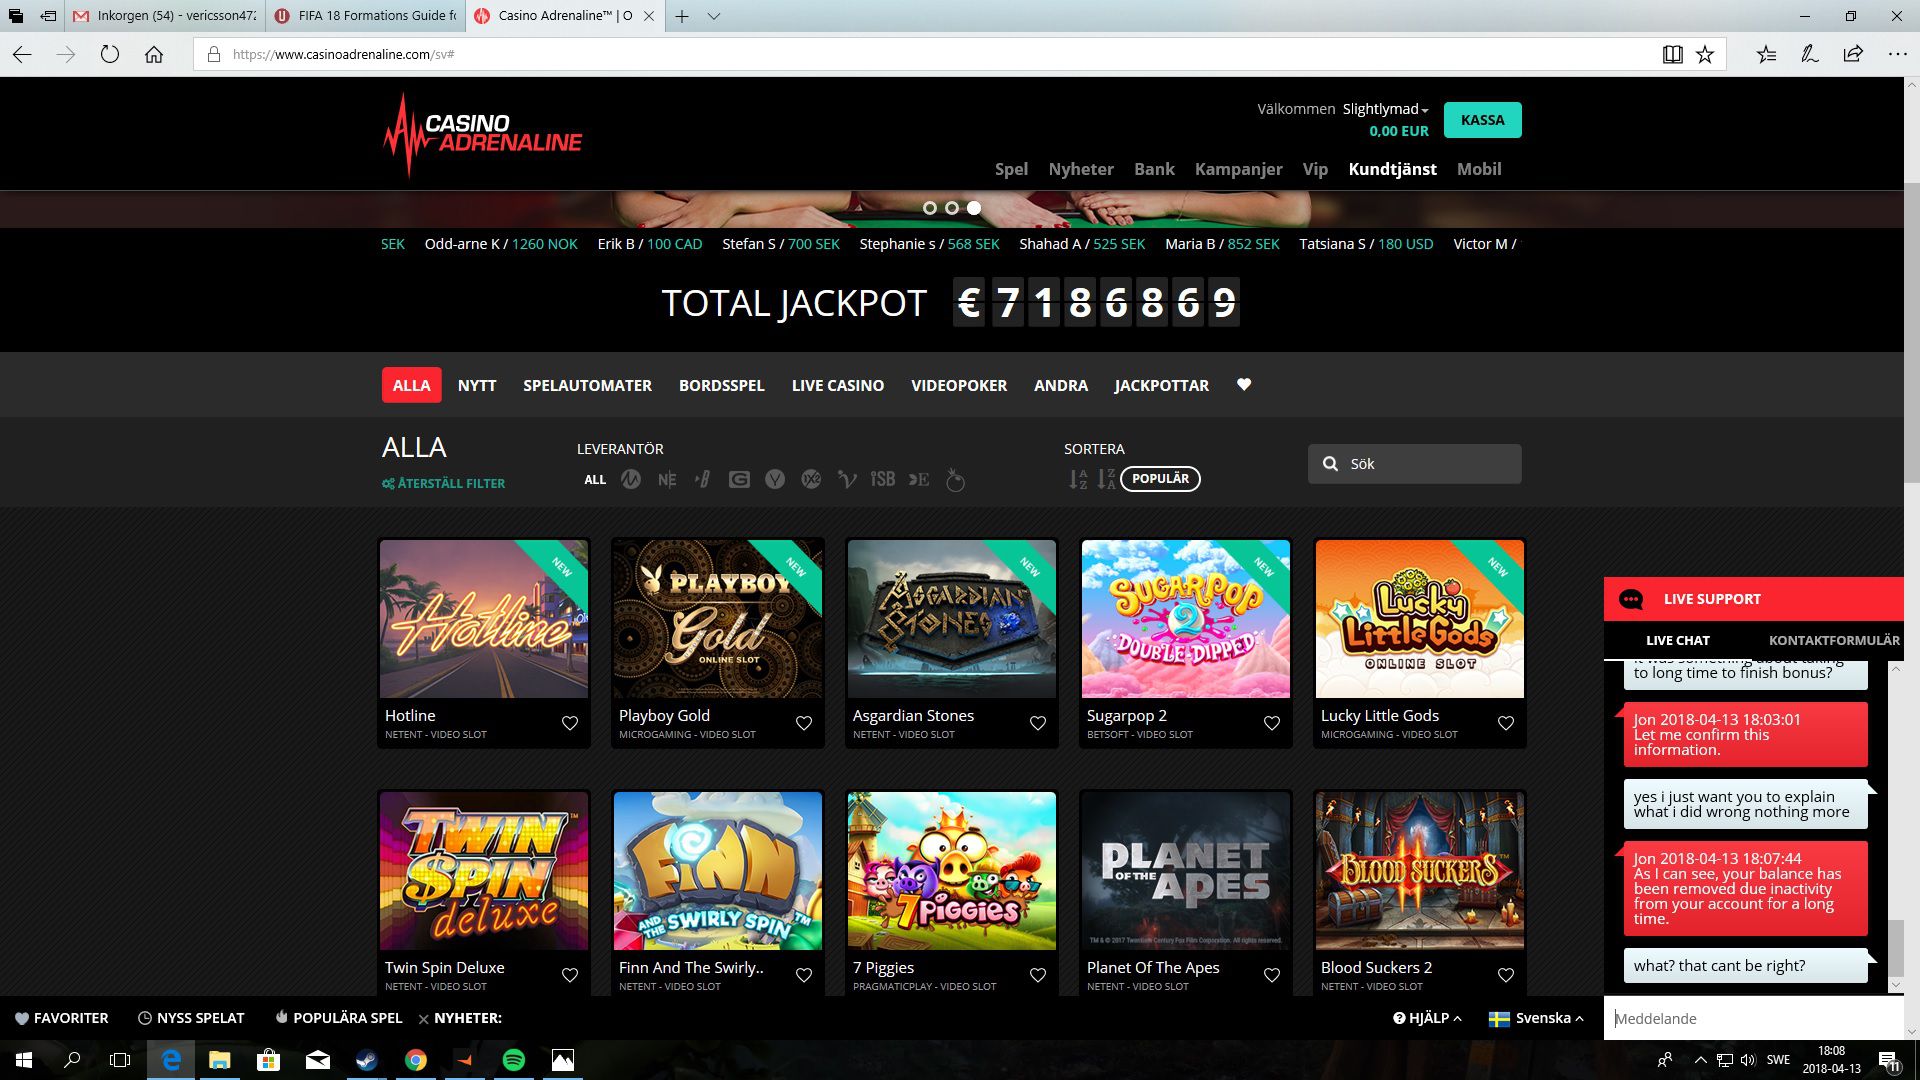Screen dimensions: 1920x1080
Task: Select the first banner carousel dot
Action: tap(930, 208)
